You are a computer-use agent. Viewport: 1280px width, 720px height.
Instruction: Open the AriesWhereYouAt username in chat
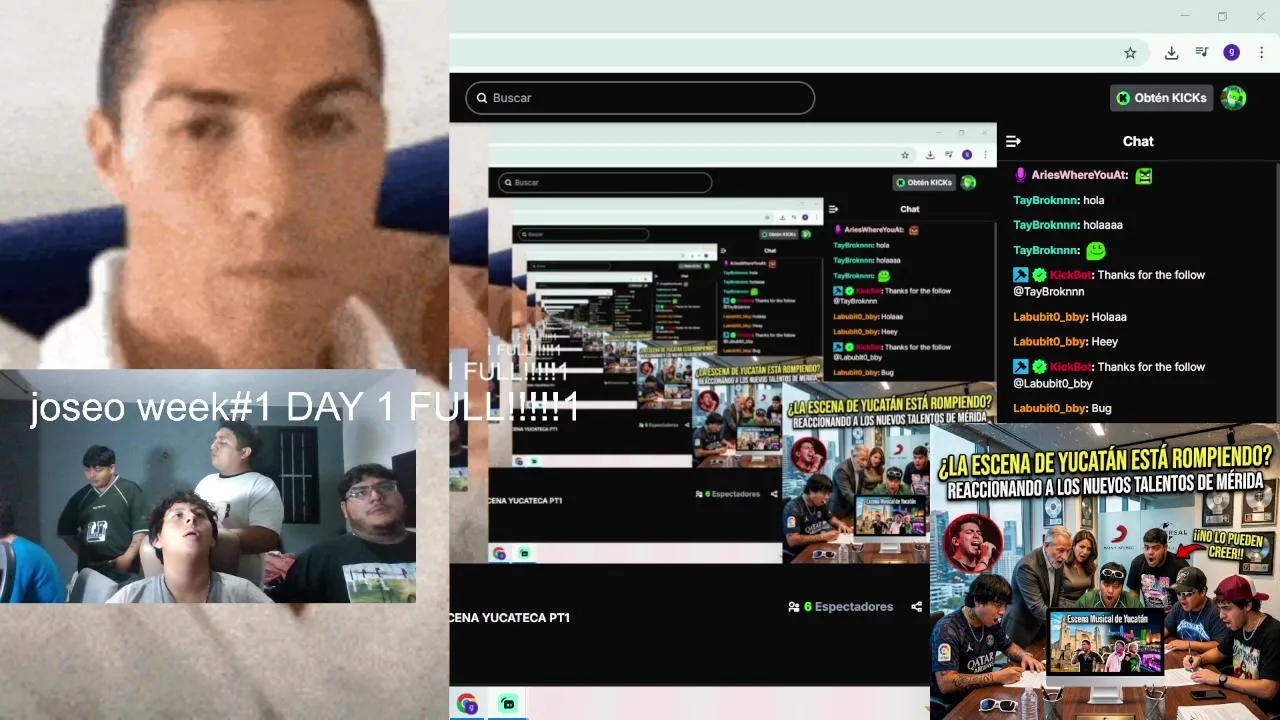tap(1080, 175)
